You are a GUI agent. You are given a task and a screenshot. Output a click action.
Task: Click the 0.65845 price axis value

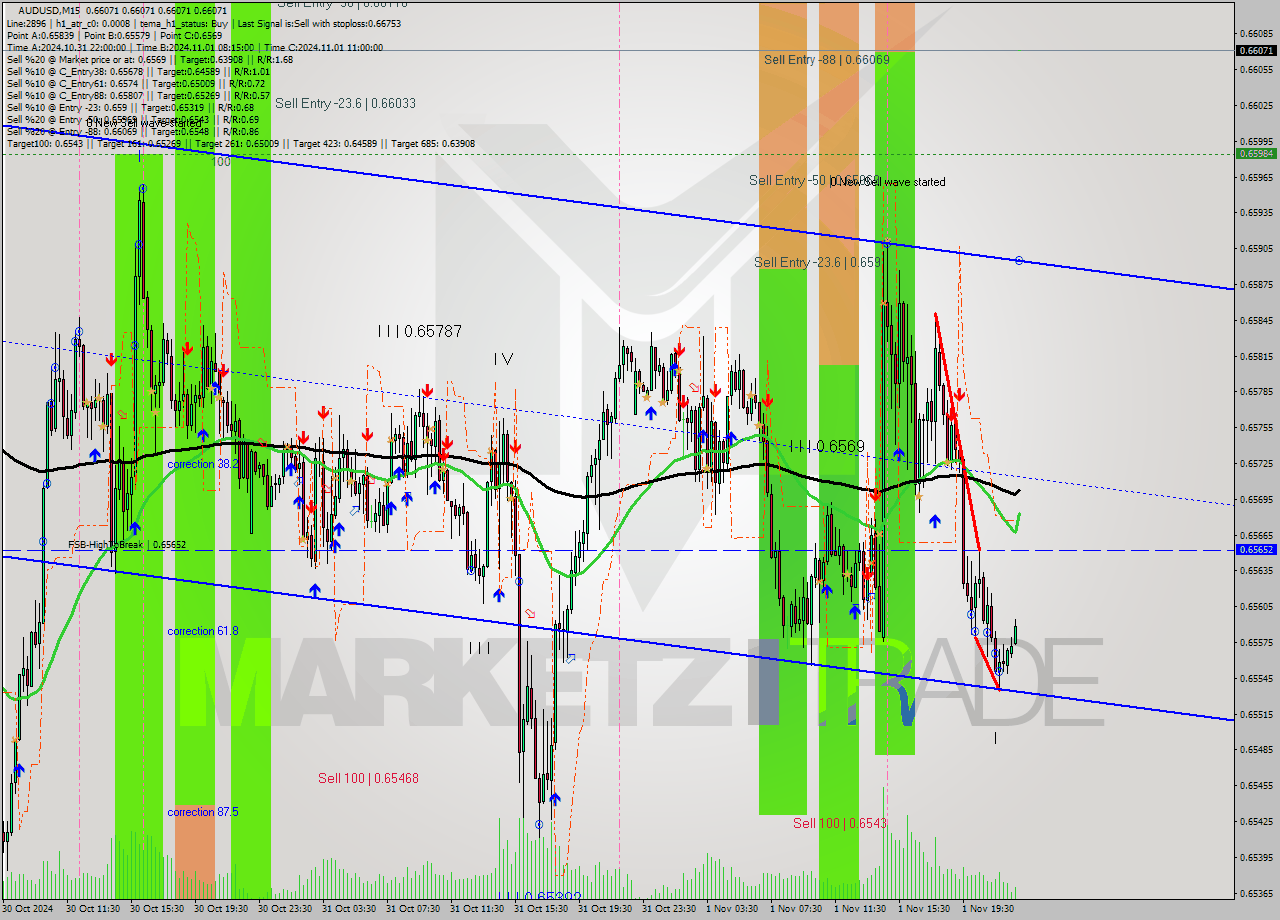tap(1256, 321)
